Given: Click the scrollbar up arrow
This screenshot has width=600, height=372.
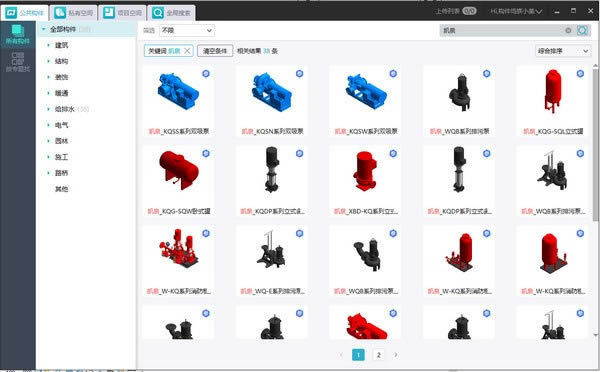Looking at the screenshot, I should [x=595, y=66].
